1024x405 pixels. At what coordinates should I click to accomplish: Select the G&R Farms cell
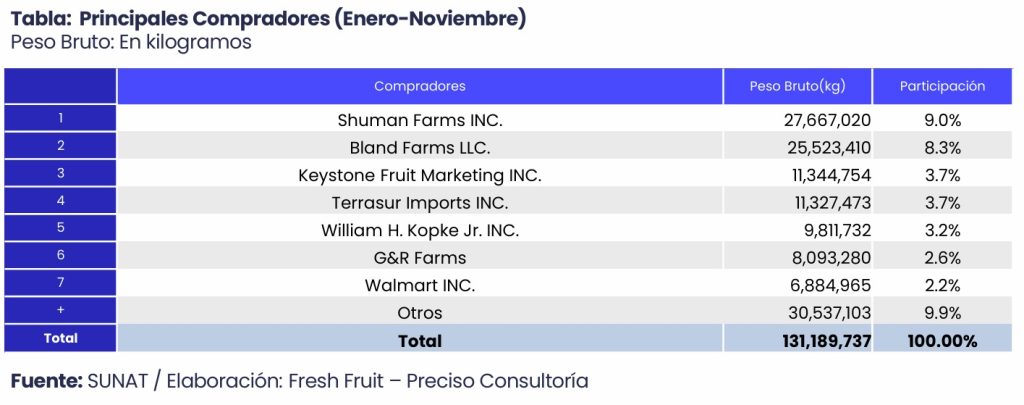click(x=420, y=258)
